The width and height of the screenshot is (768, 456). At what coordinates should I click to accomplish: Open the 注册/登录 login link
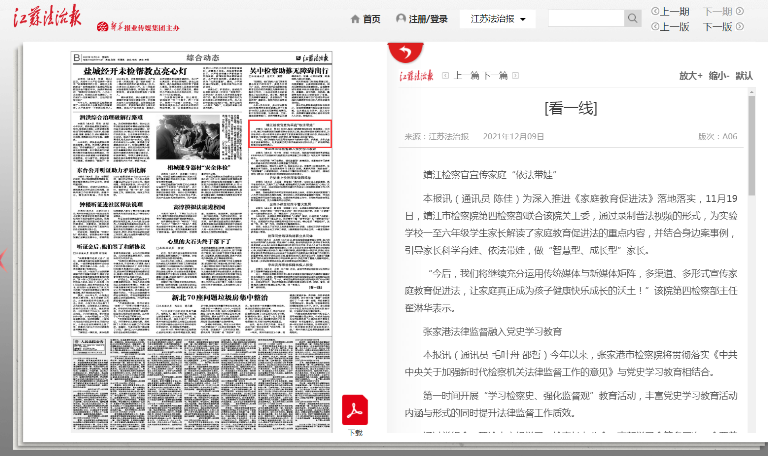(428, 19)
